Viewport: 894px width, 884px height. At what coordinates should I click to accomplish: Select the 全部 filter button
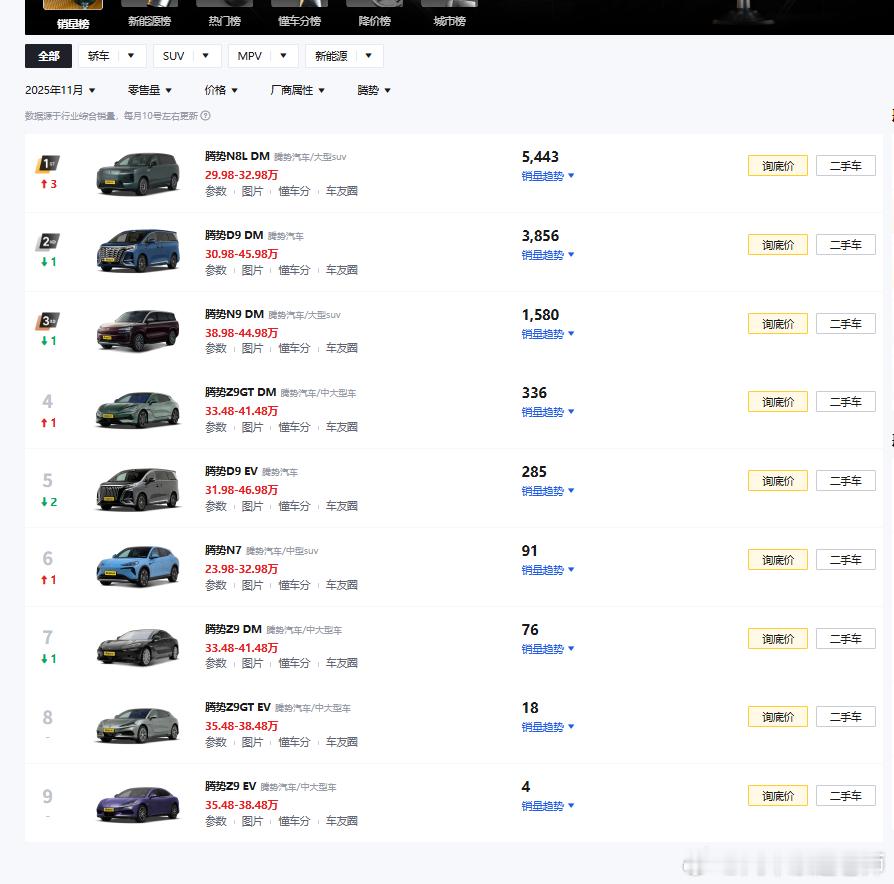click(x=48, y=56)
